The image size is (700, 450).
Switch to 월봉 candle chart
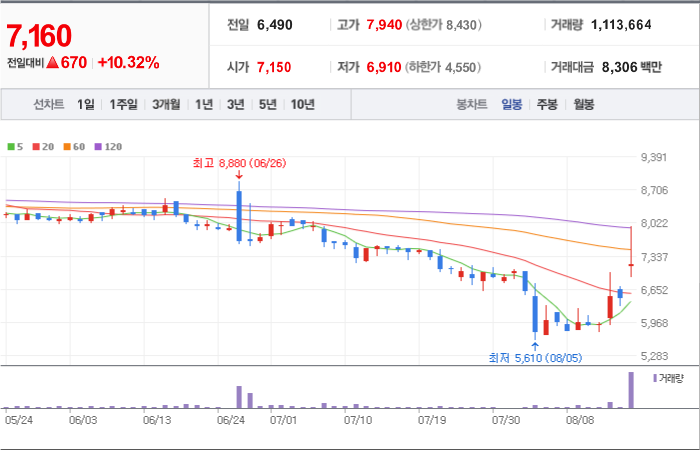[583, 105]
